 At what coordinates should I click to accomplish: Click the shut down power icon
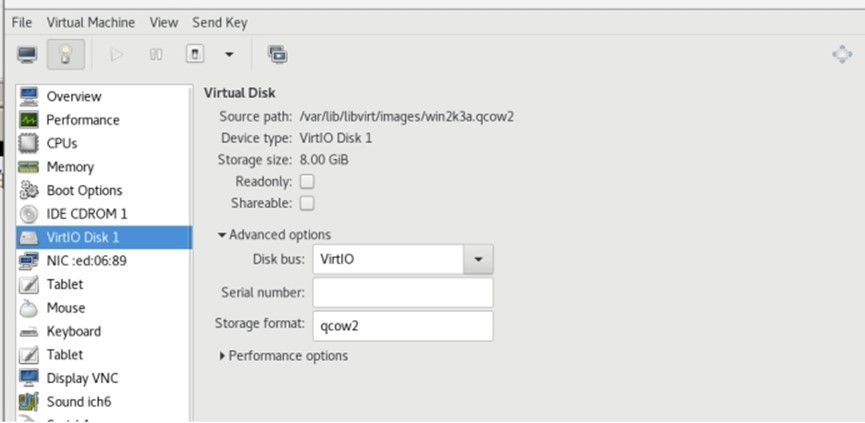tap(195, 54)
